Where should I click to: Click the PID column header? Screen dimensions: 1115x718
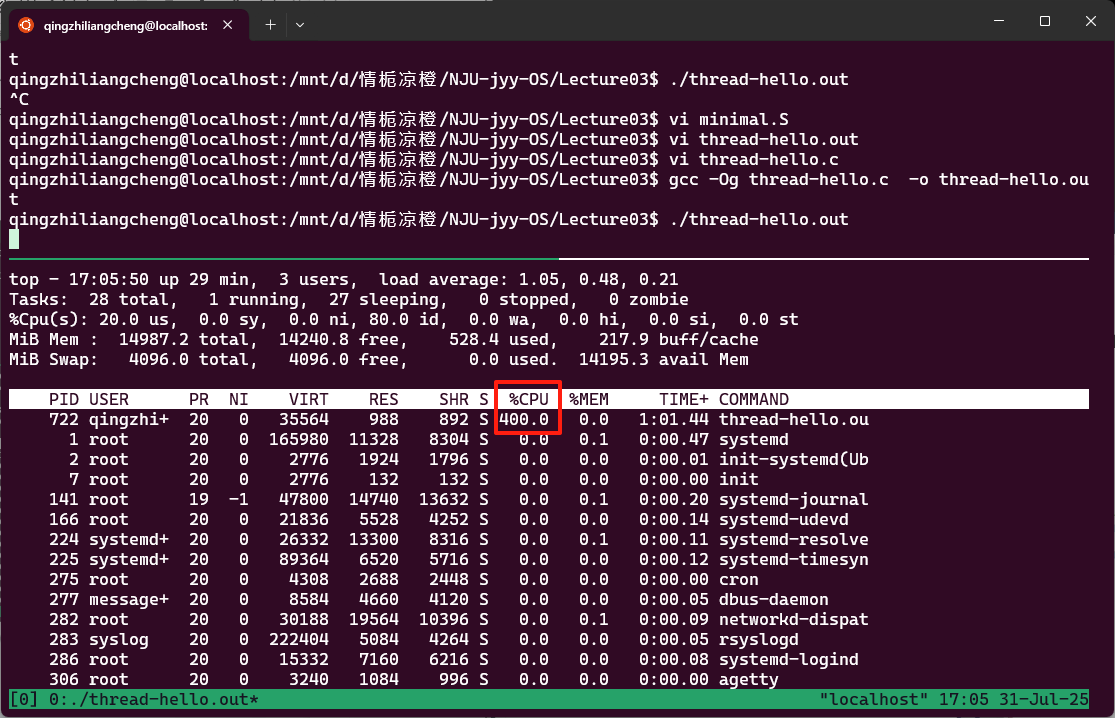click(x=64, y=399)
